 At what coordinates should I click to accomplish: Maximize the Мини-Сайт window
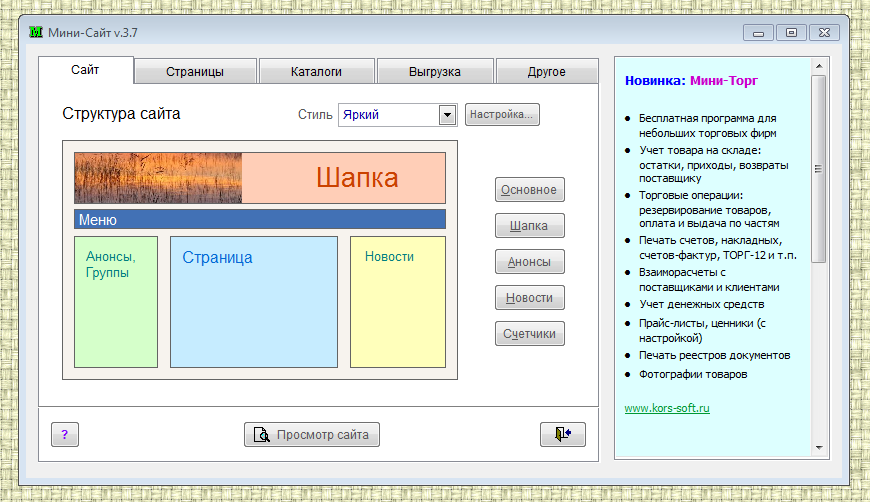791,33
